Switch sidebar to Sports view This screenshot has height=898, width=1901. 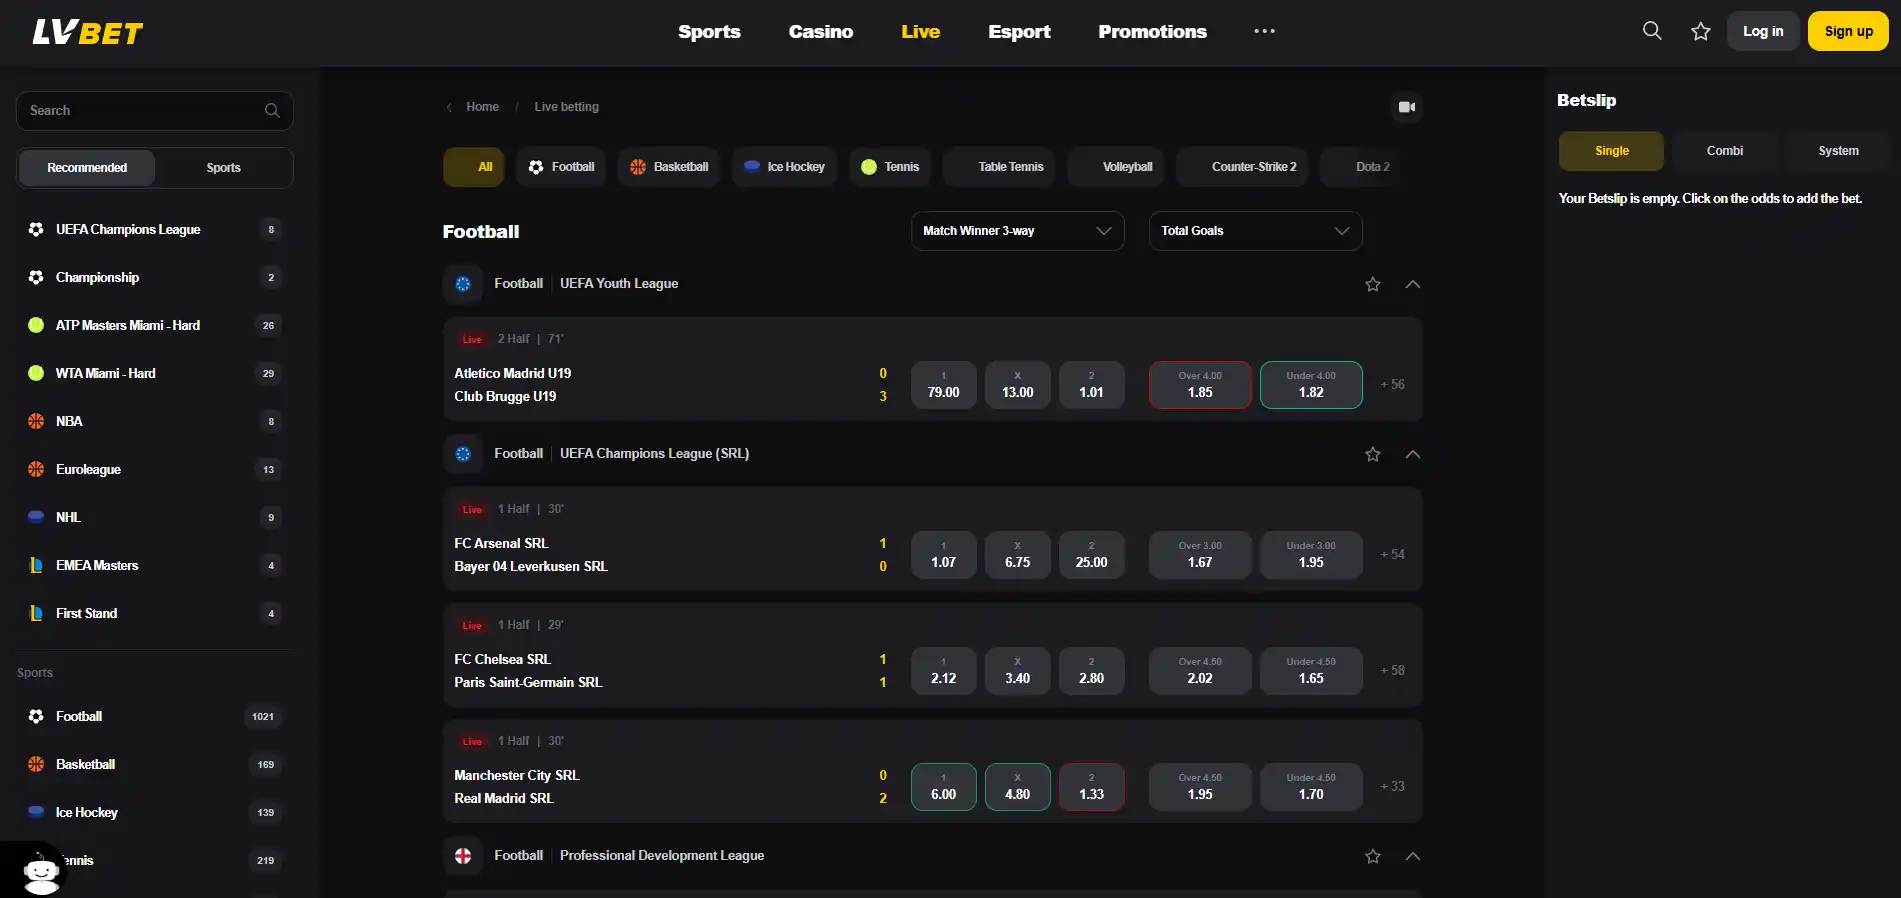point(223,168)
